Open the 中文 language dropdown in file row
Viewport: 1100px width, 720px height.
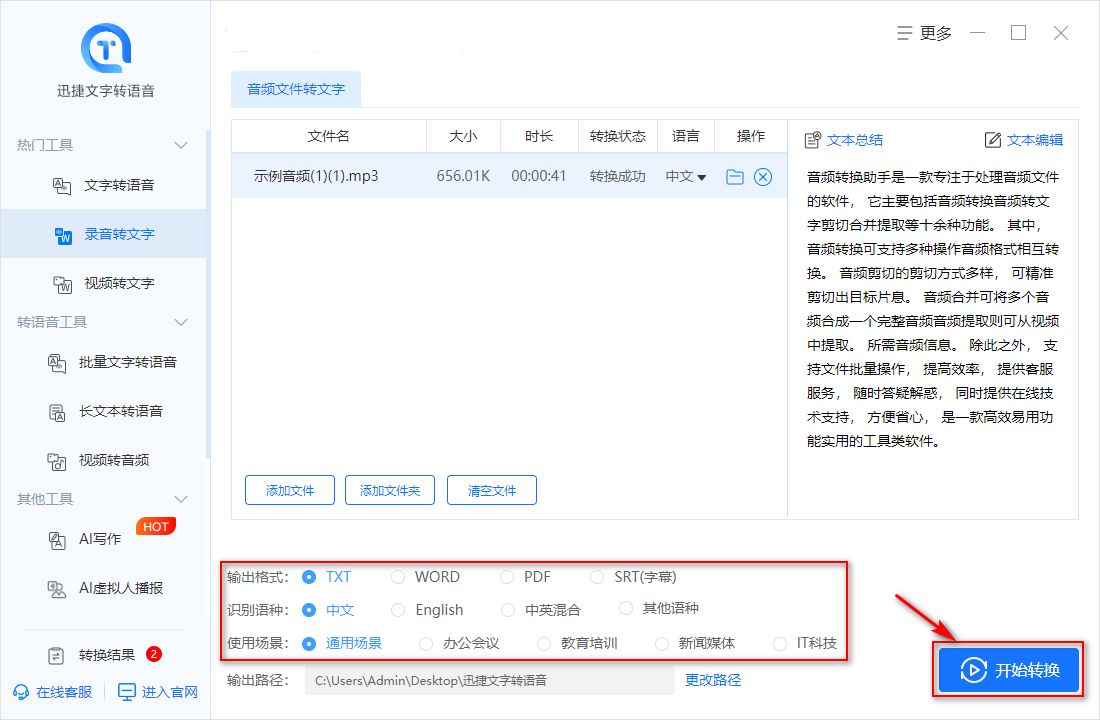pyautogui.click(x=686, y=177)
